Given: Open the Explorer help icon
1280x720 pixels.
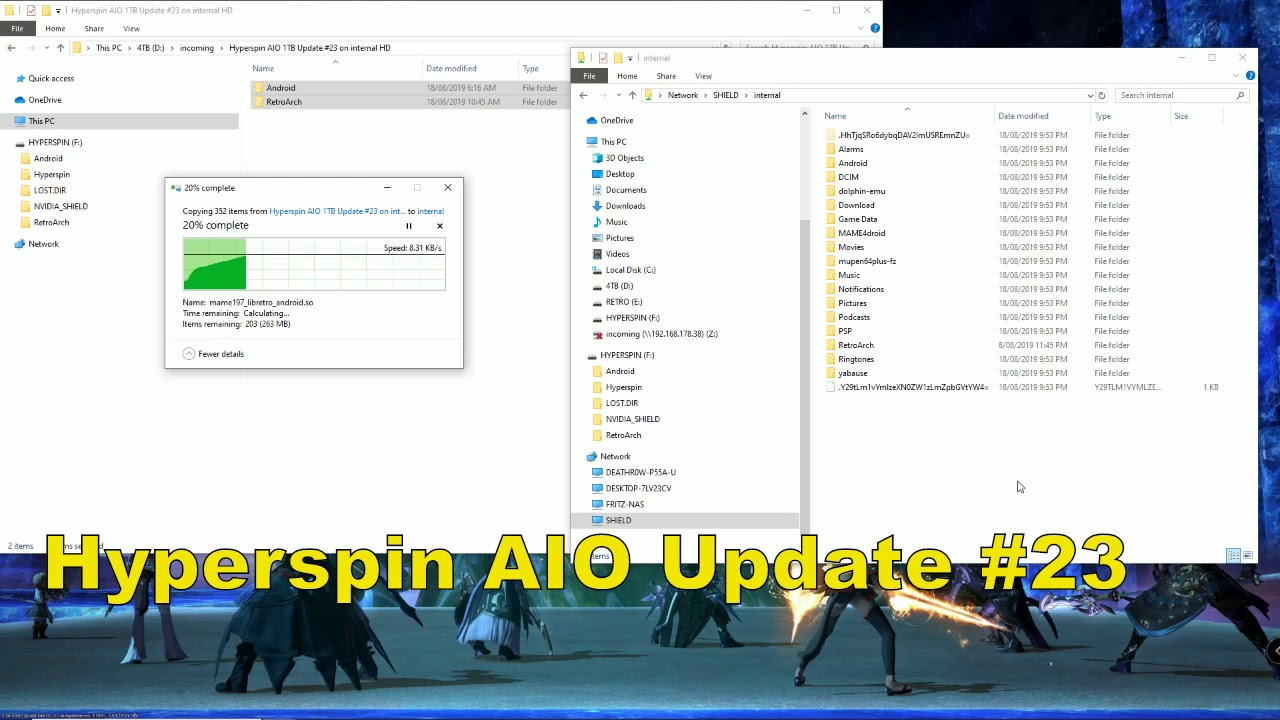Looking at the screenshot, I should pyautogui.click(x=1250, y=76).
